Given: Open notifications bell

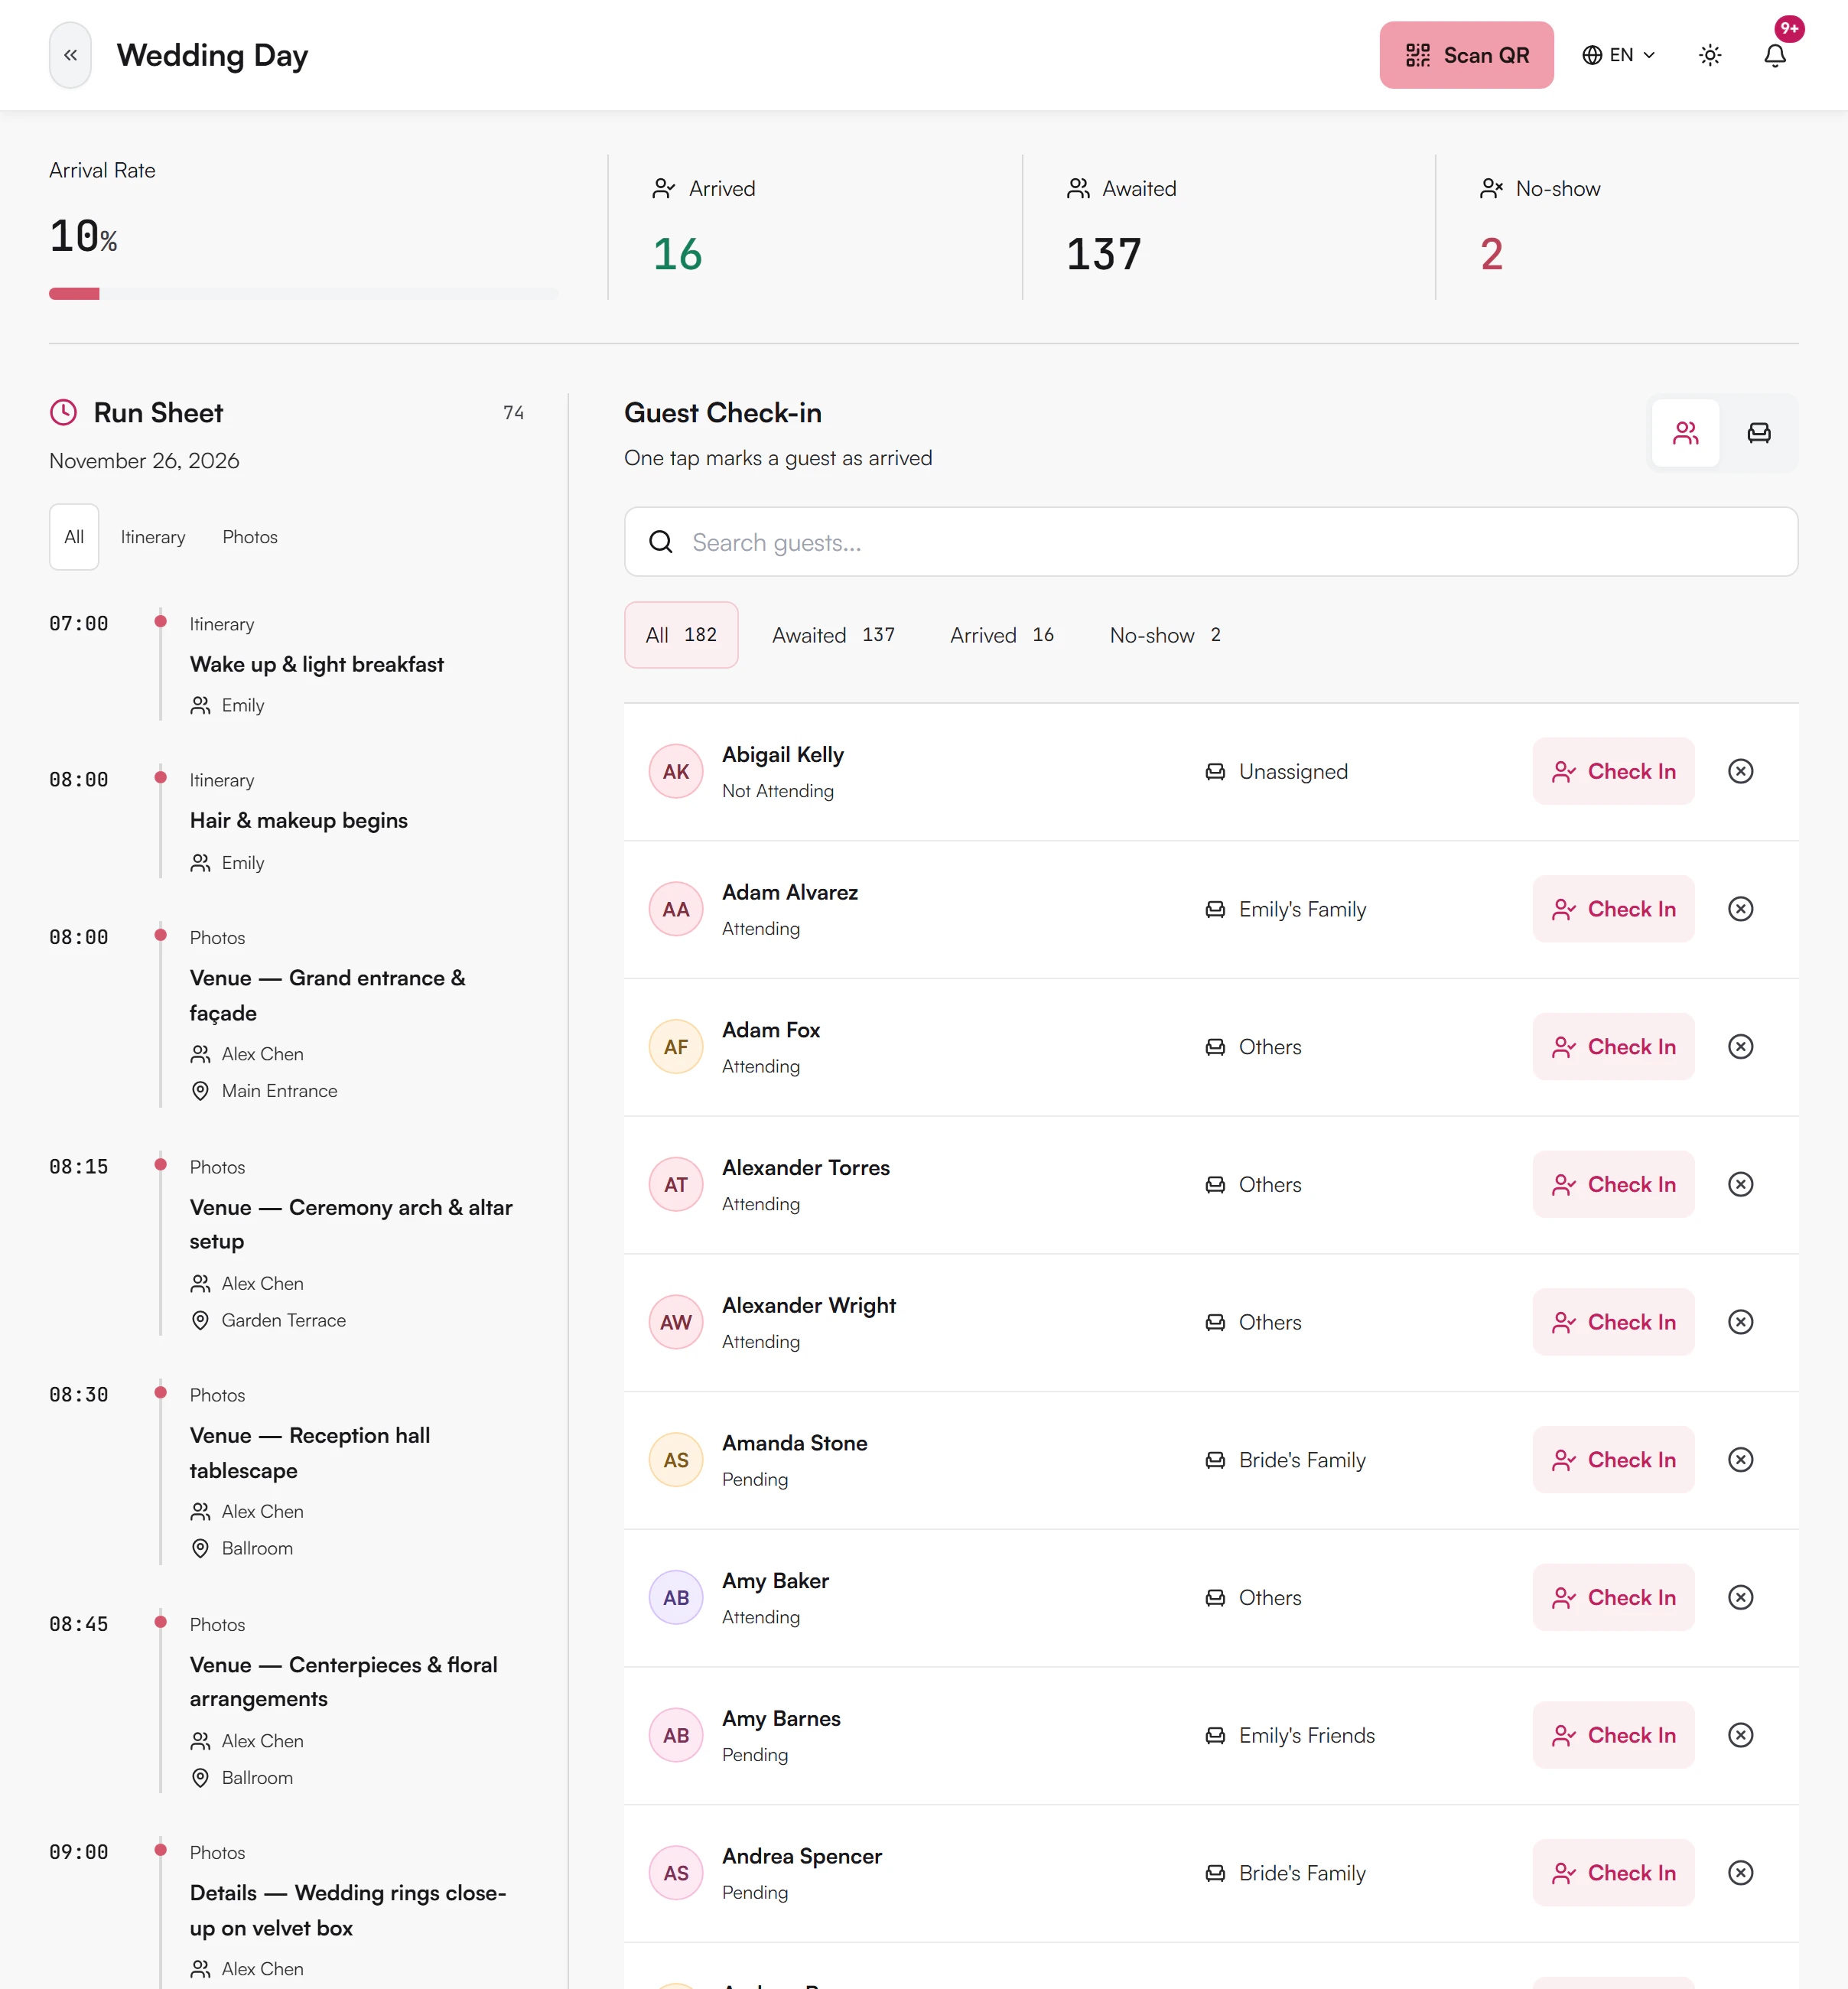Looking at the screenshot, I should pos(1775,55).
